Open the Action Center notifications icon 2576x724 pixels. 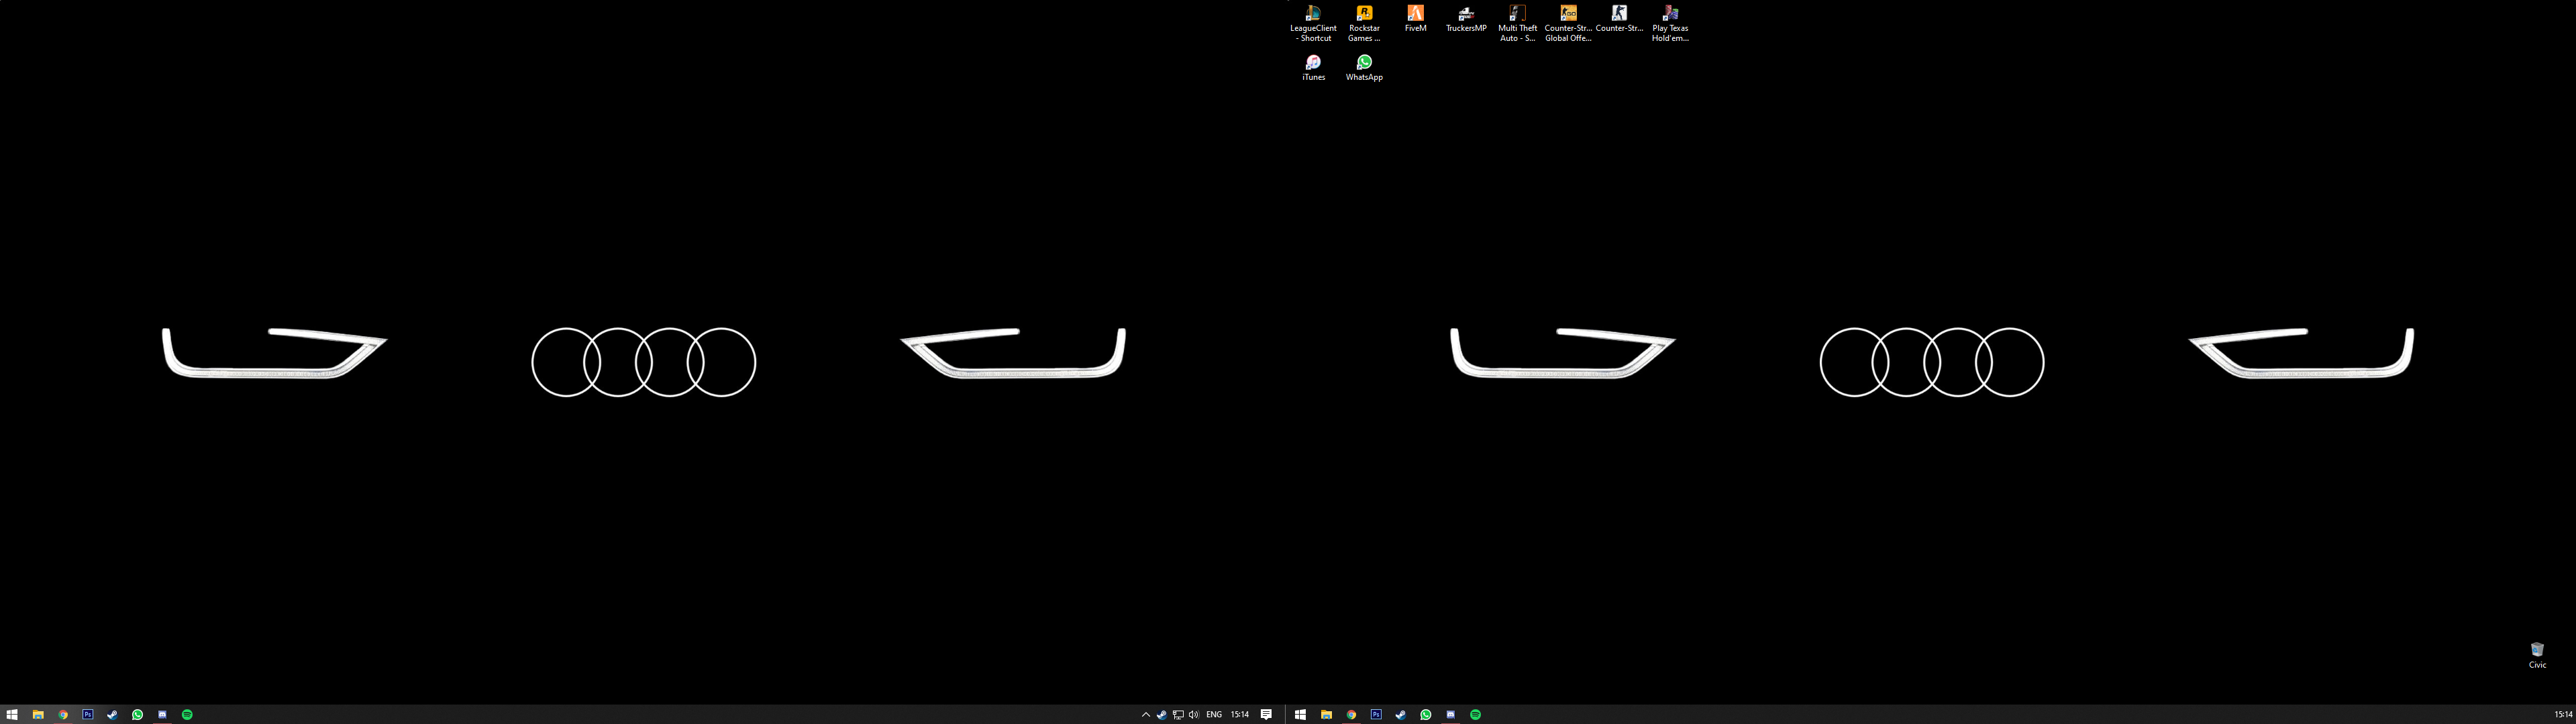tap(1266, 714)
